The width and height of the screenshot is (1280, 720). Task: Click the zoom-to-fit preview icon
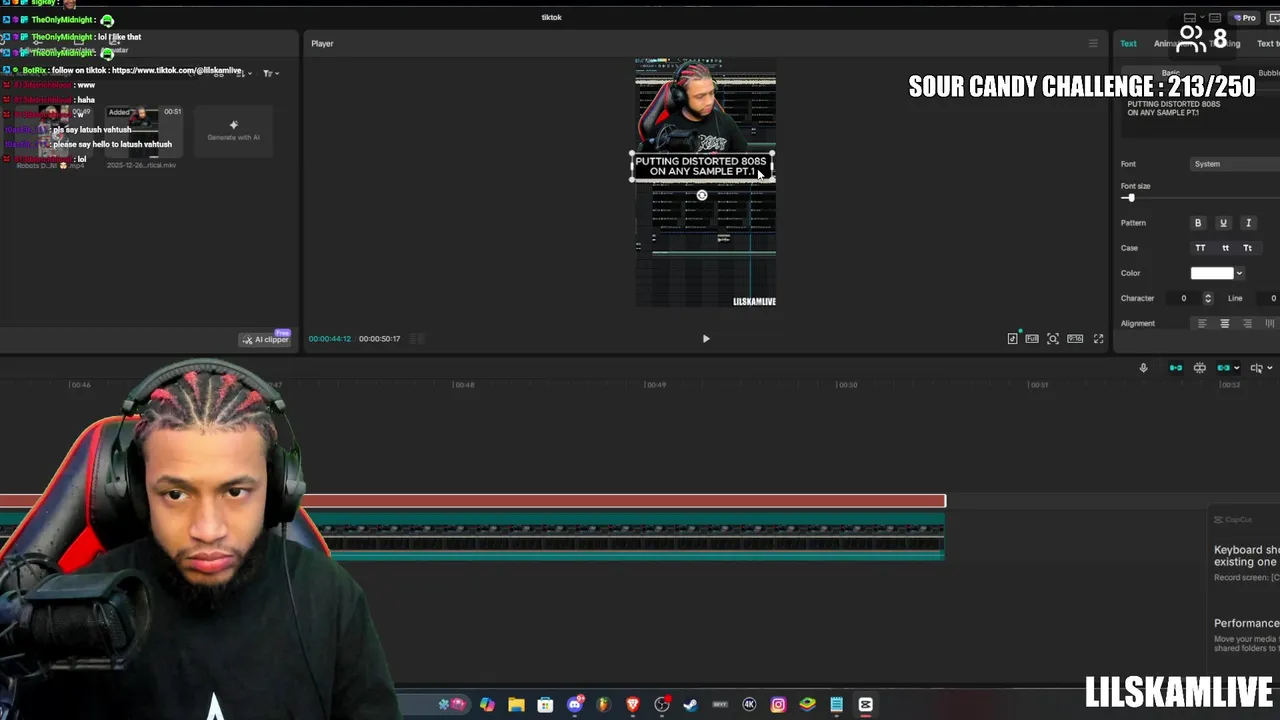[1053, 339]
